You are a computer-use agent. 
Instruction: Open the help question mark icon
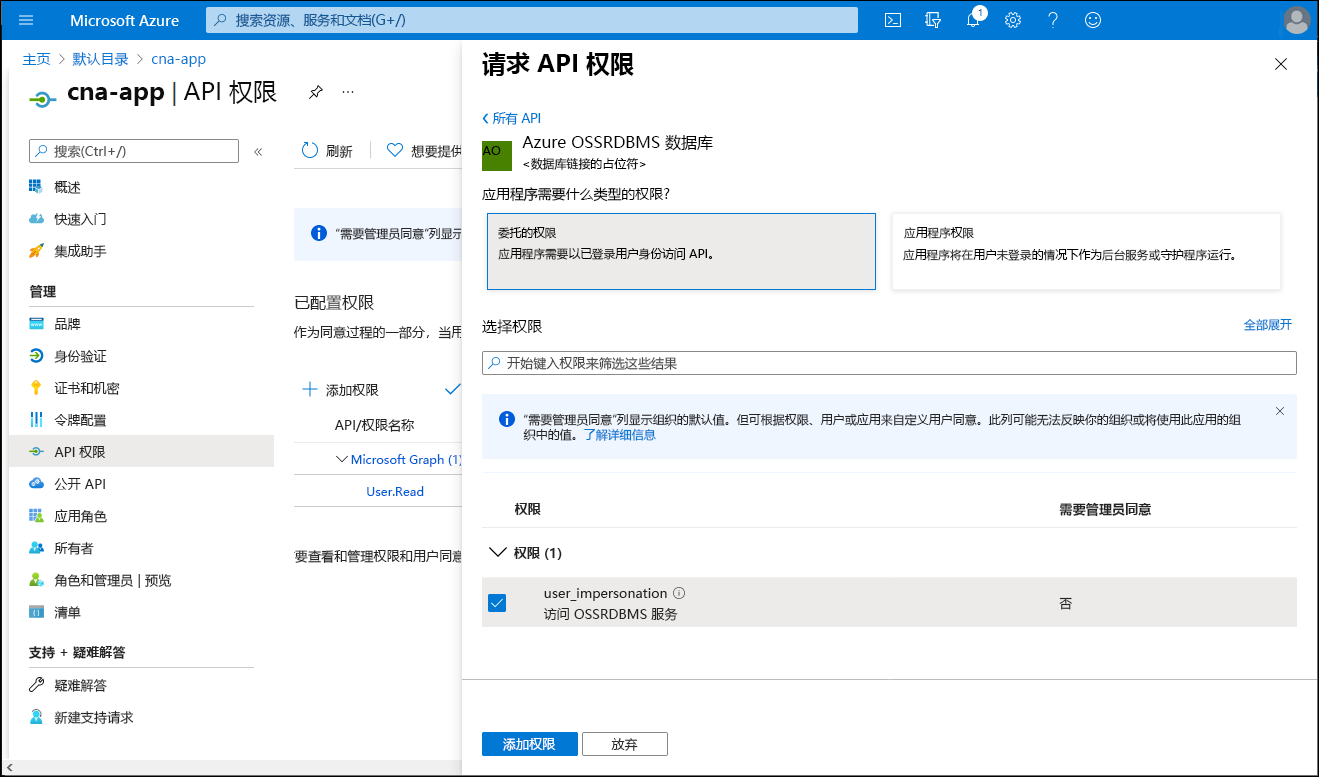coord(1053,20)
